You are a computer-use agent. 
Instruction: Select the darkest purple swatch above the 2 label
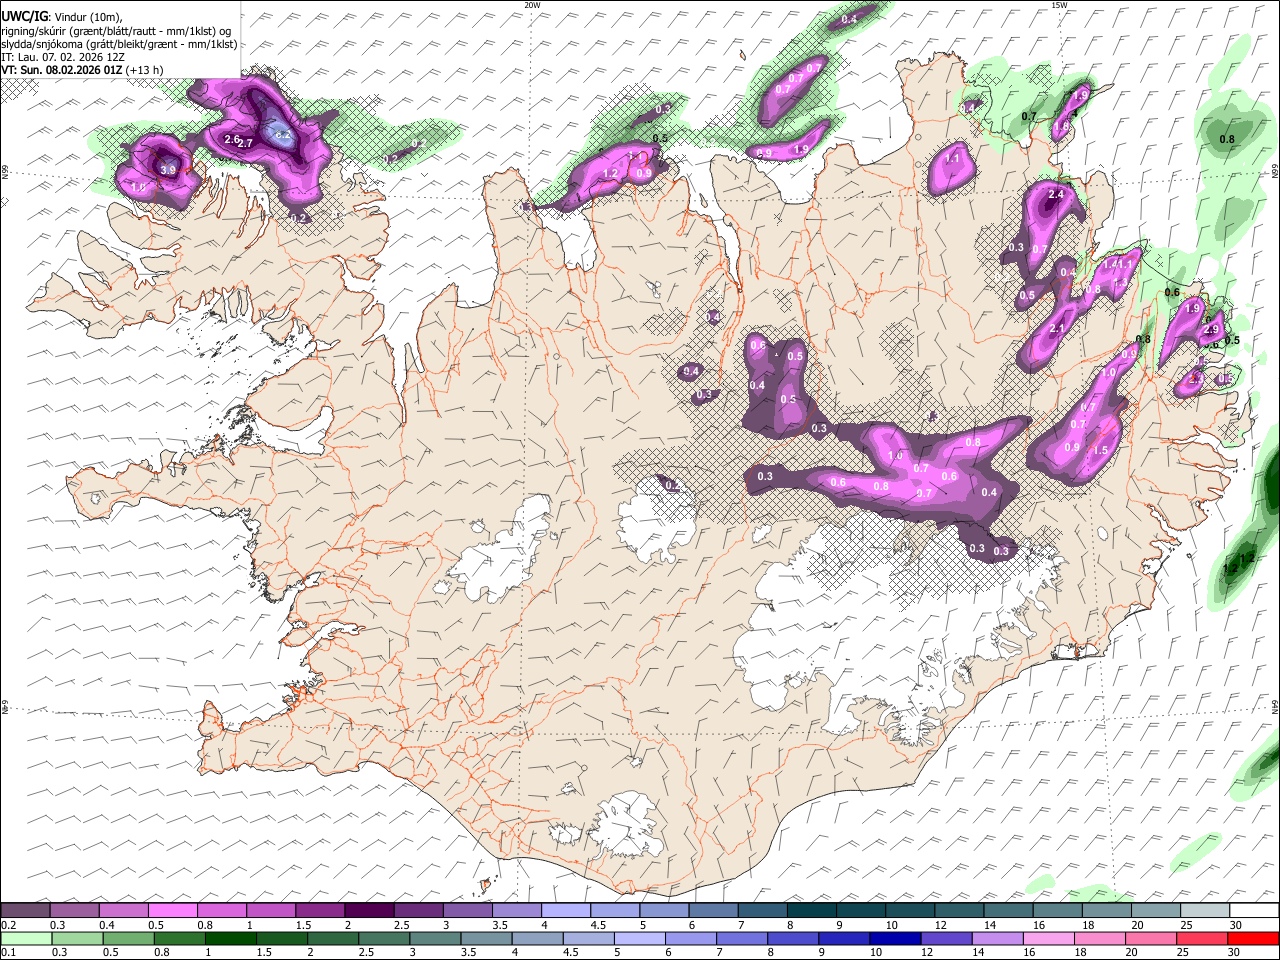pyautogui.click(x=369, y=910)
